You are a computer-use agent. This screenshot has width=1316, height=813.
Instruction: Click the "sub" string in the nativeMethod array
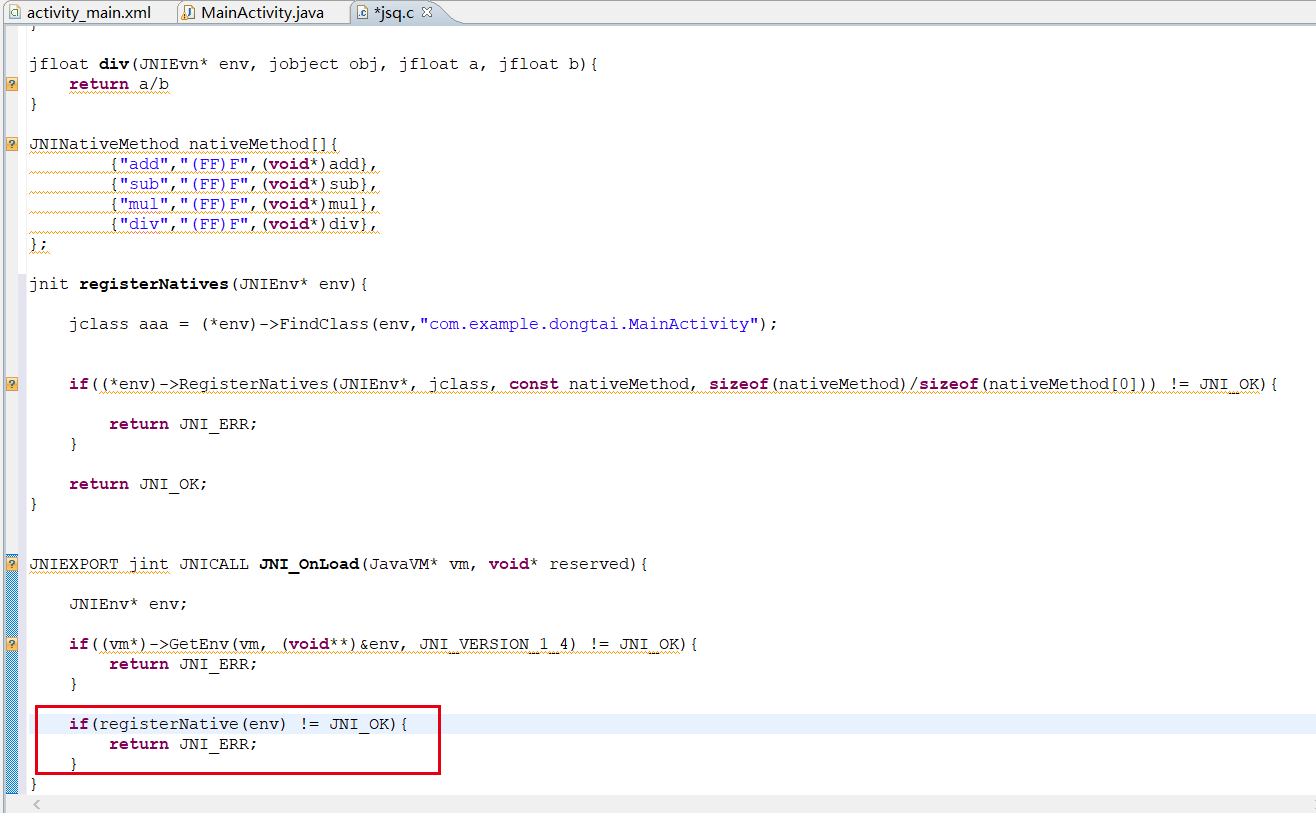(144, 184)
